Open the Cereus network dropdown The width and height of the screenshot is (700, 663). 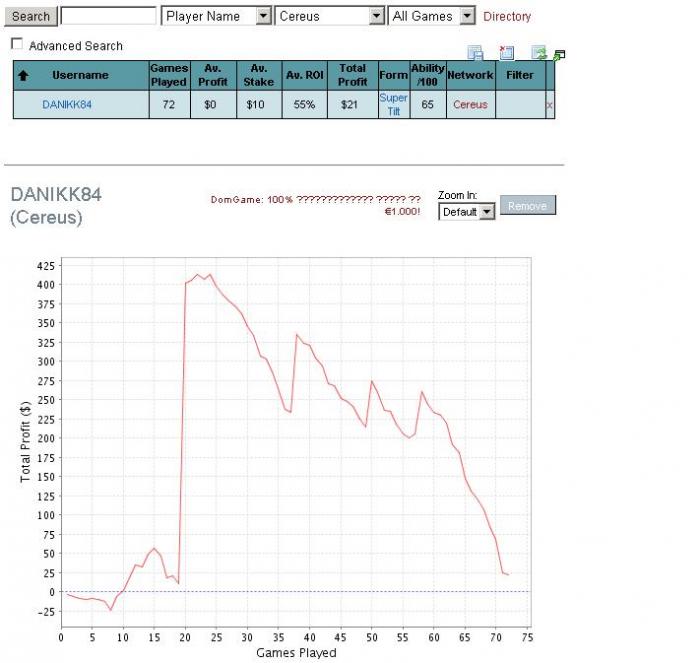(330, 16)
